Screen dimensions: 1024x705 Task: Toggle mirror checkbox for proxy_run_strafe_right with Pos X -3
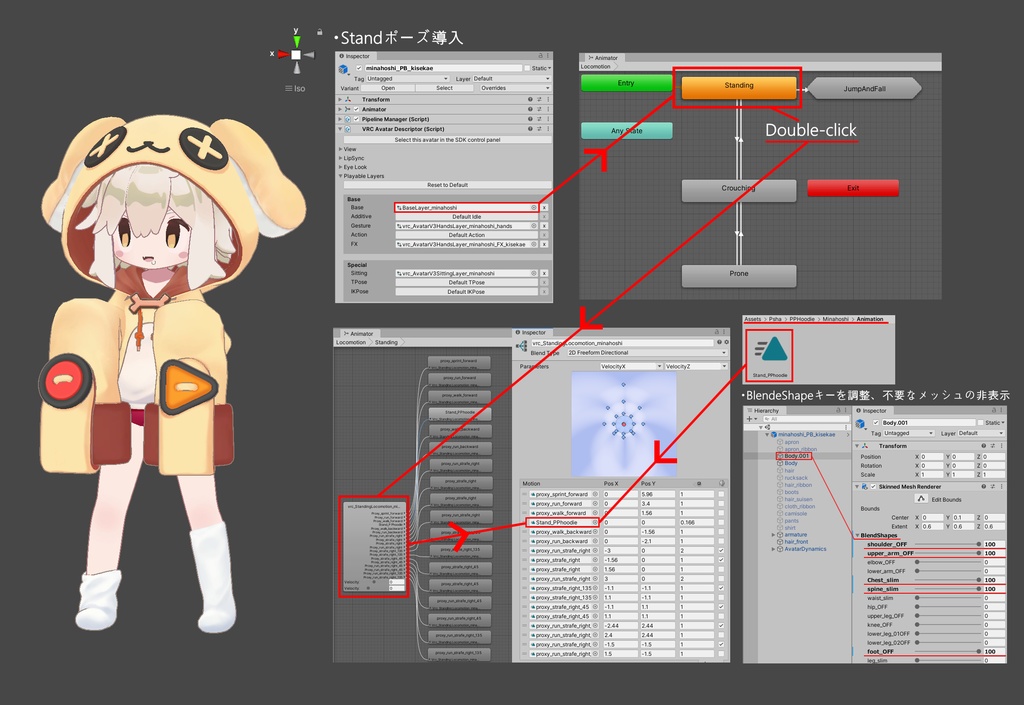click(x=721, y=551)
